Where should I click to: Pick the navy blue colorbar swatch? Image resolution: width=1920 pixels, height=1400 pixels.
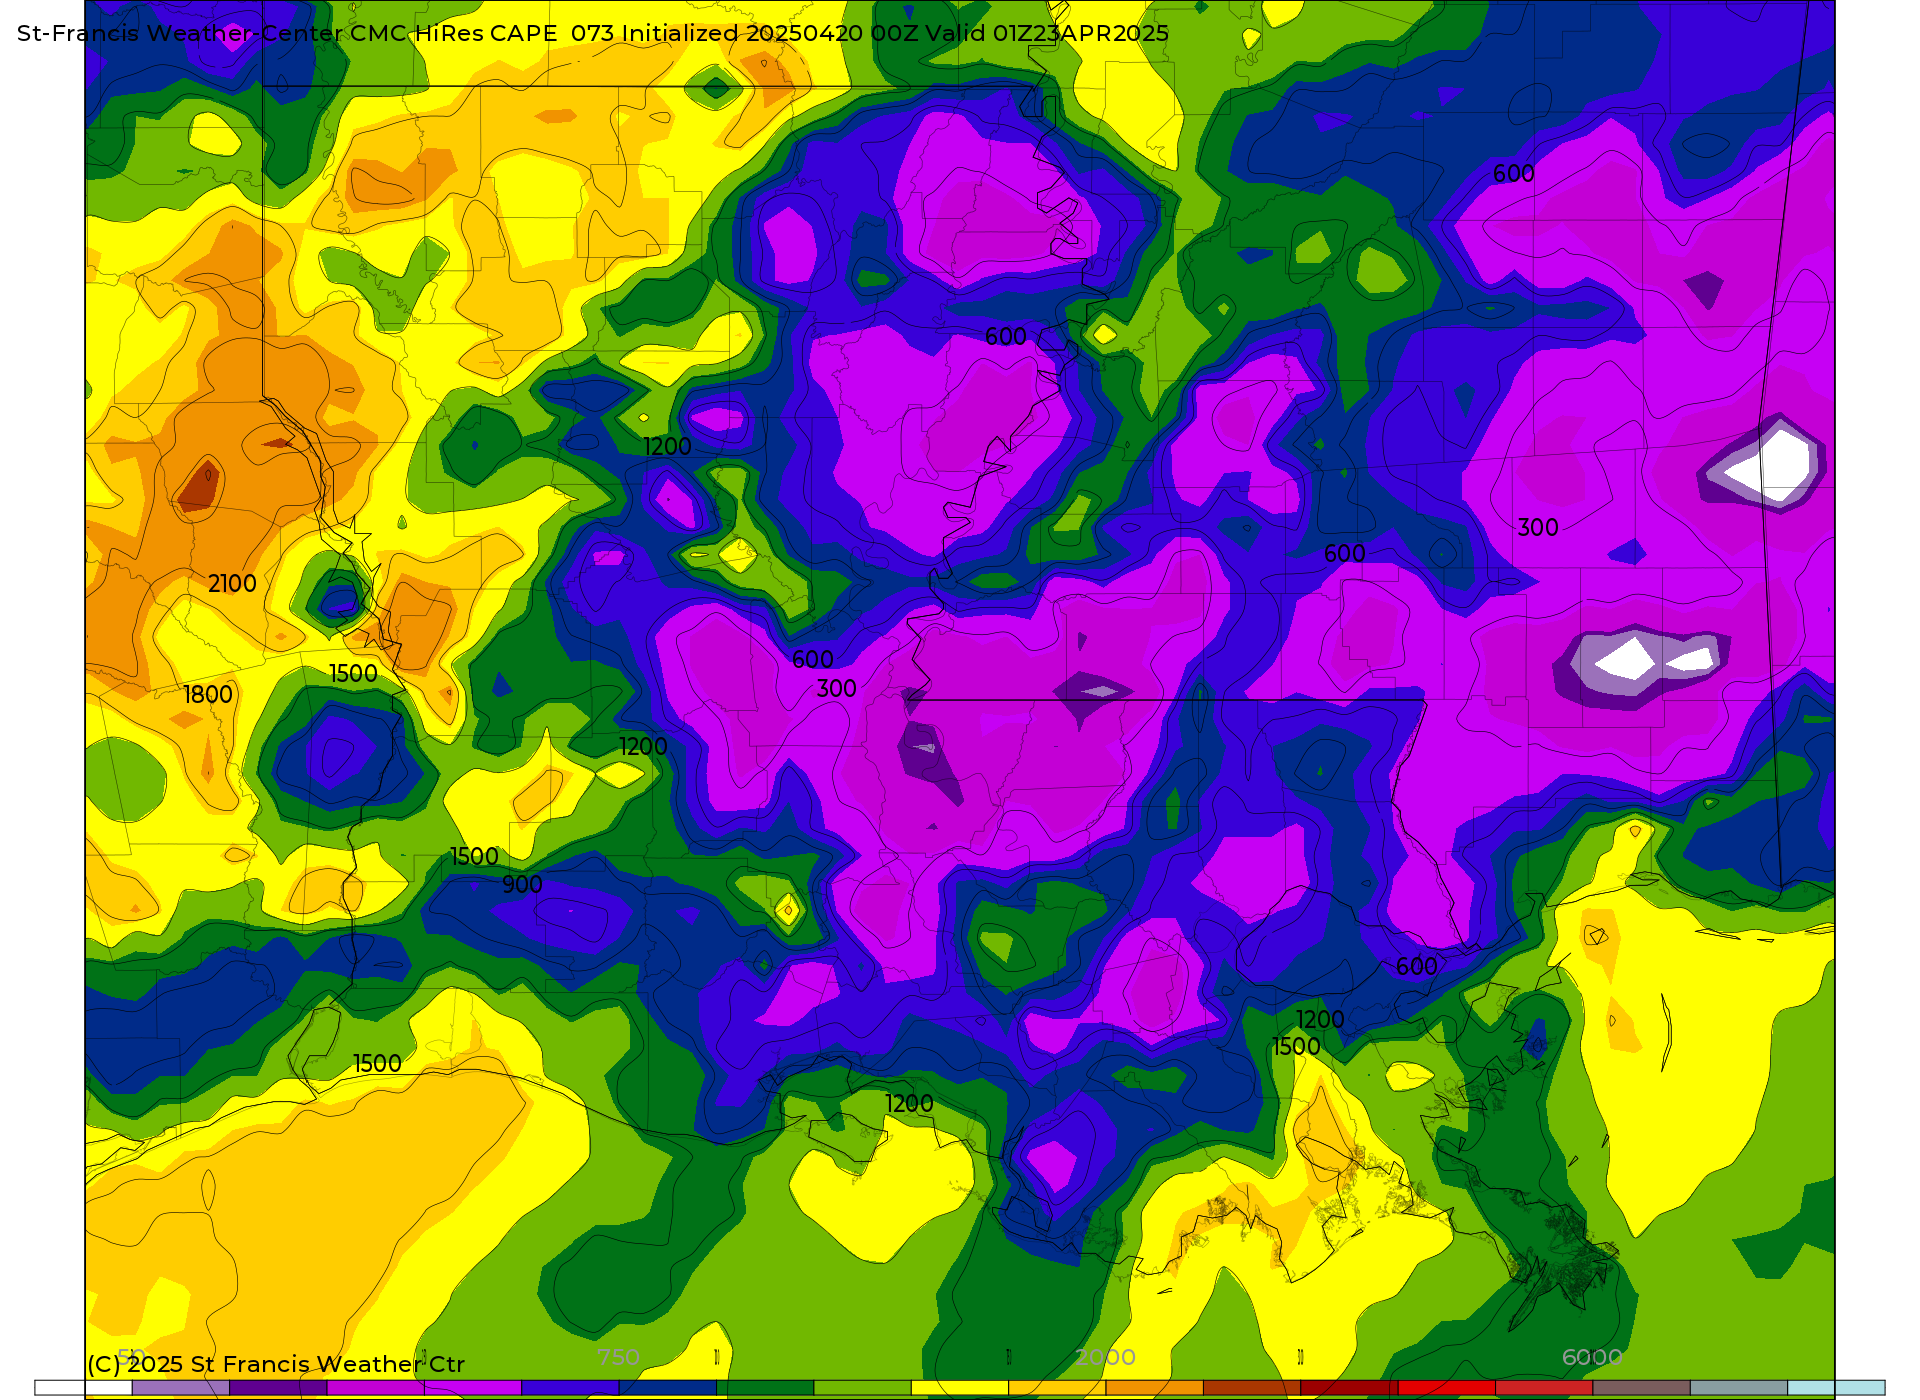click(x=668, y=1388)
